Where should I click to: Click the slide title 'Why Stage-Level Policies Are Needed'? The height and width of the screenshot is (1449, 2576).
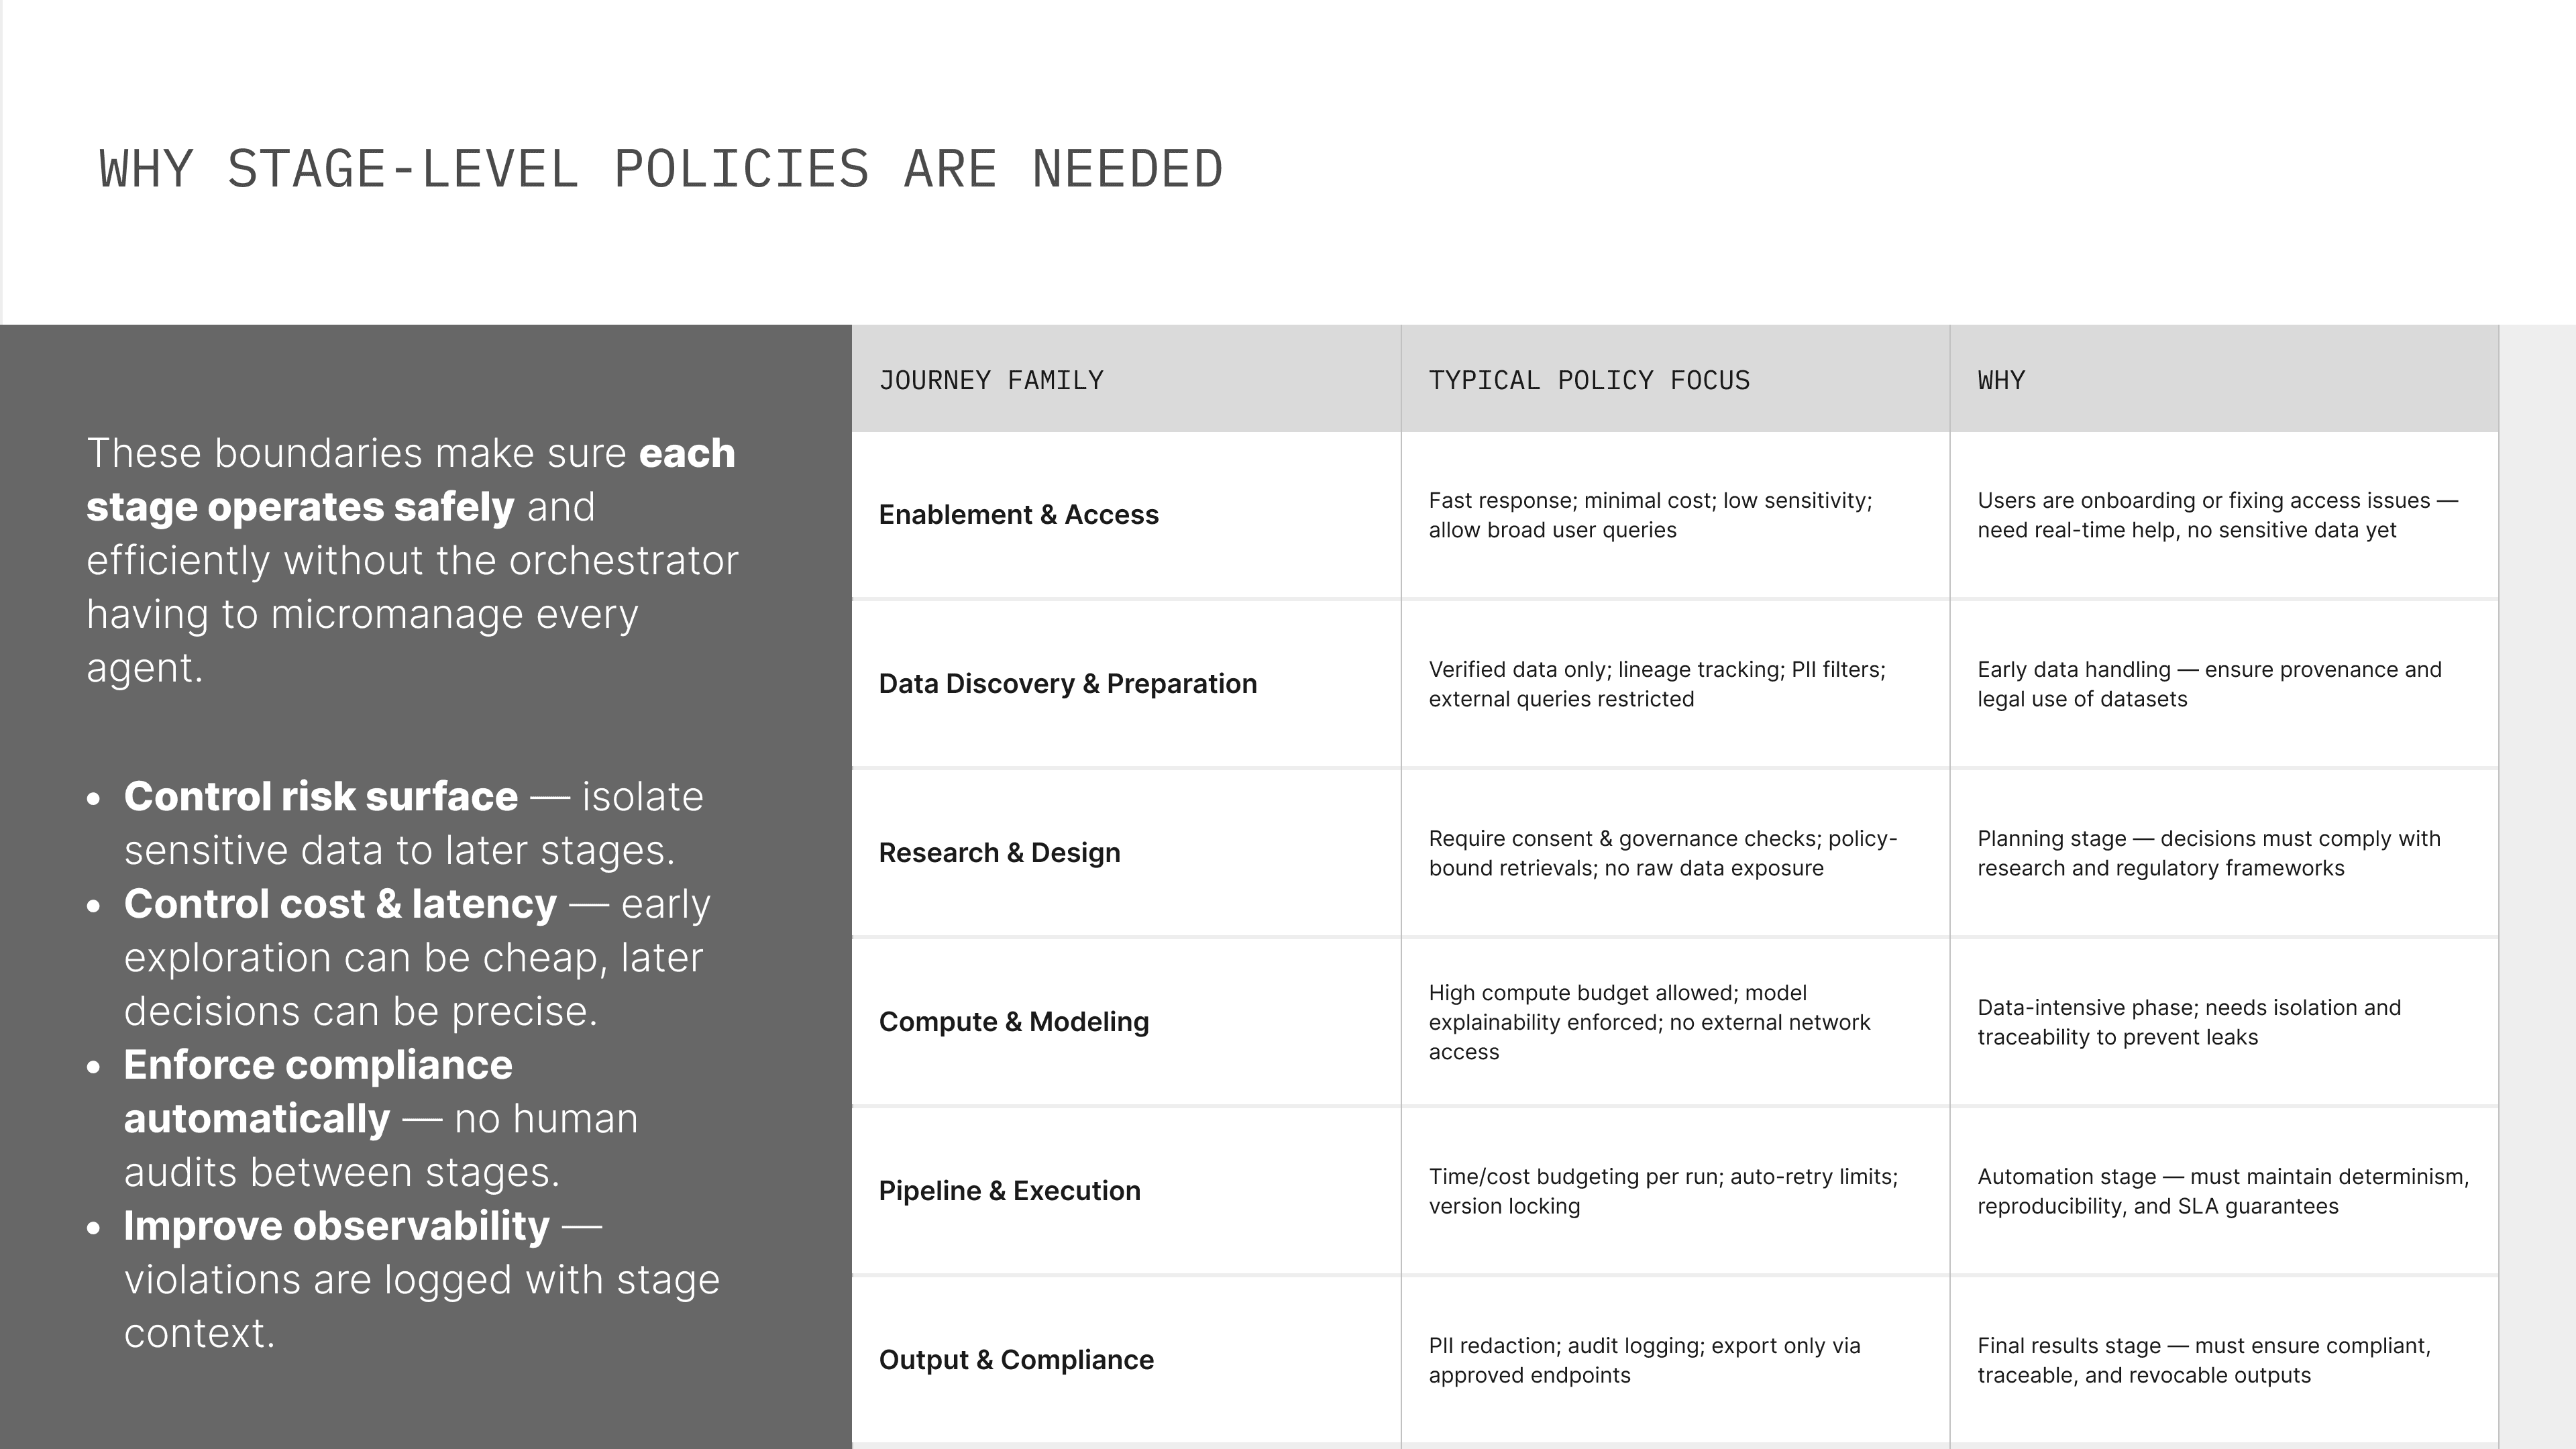coord(661,169)
